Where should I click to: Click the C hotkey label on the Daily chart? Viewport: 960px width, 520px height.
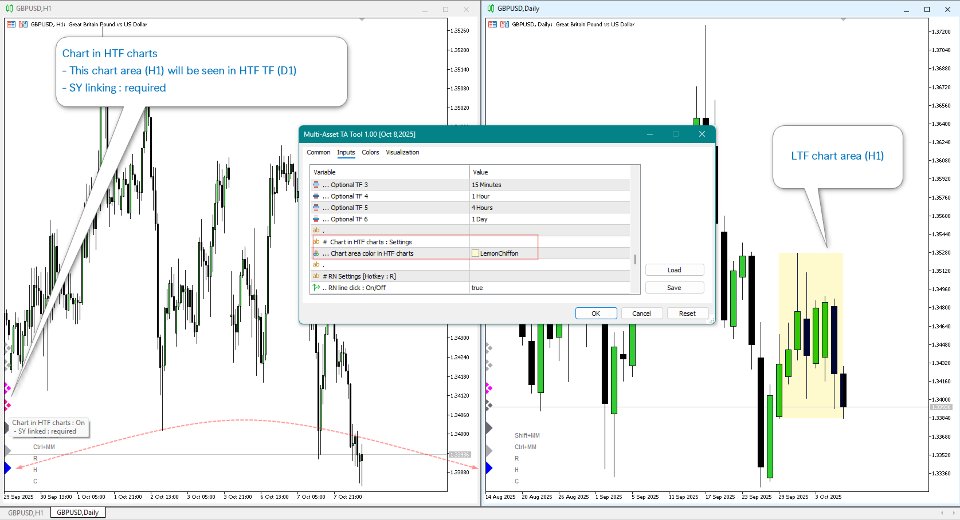[x=517, y=481]
